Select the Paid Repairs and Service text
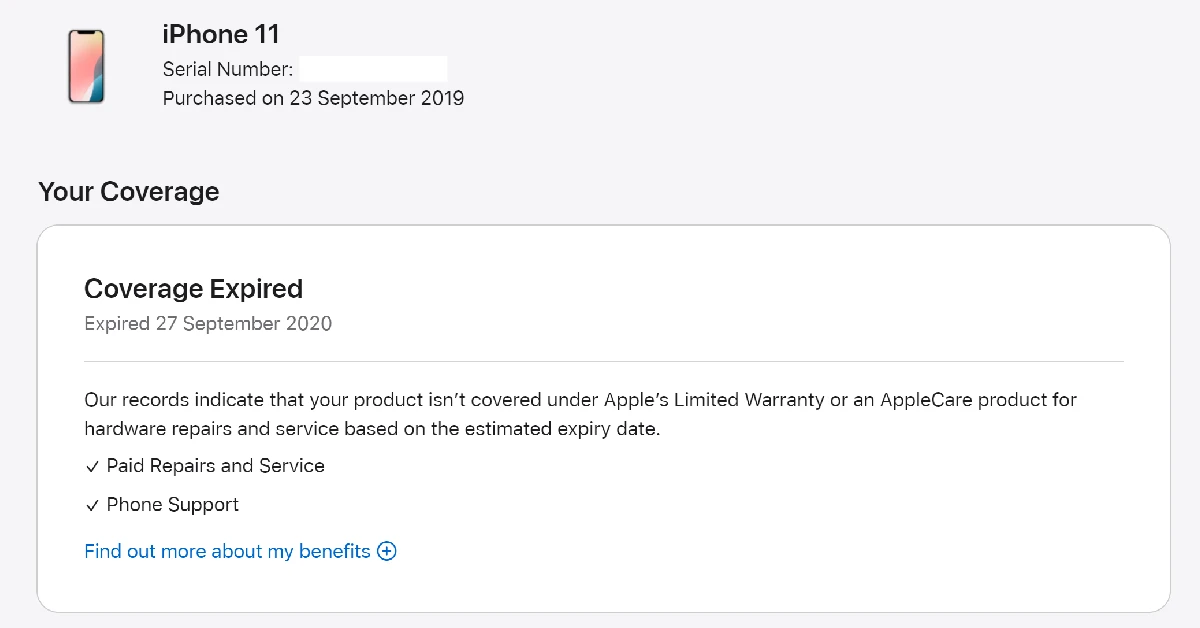Screen dimensions: 1200x628 point(215,466)
